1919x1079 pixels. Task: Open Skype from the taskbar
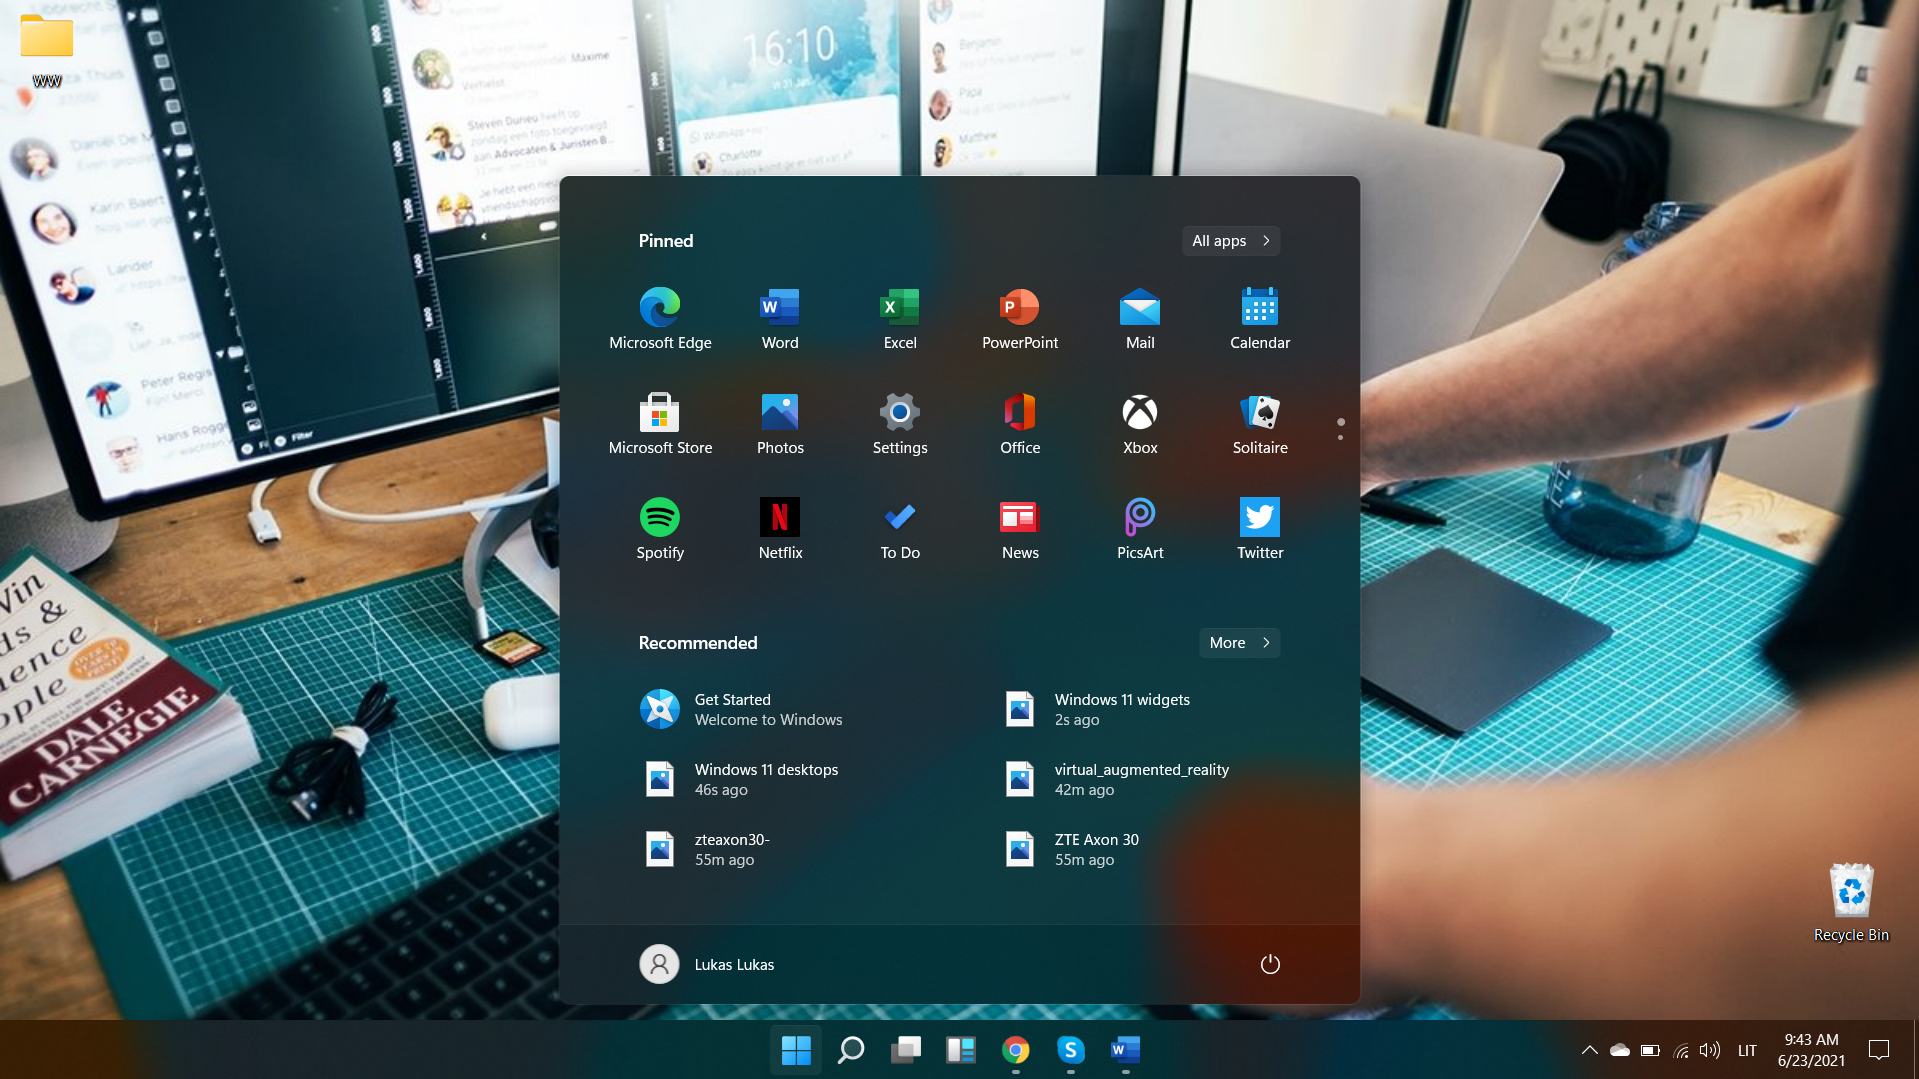pyautogui.click(x=1071, y=1050)
